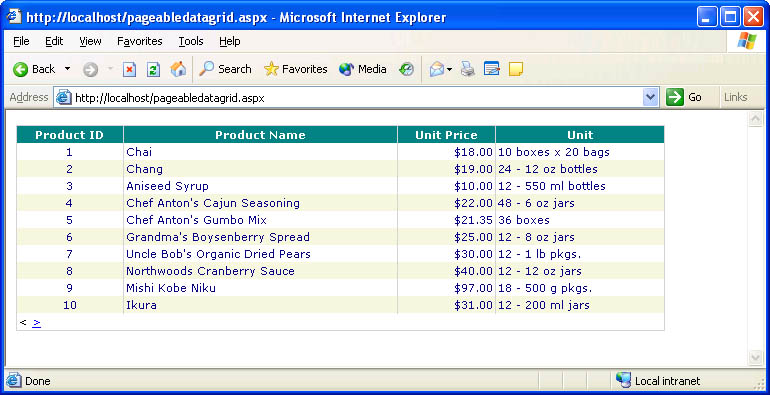Viewport: 770px width, 395px height.
Task: Expand the Mail dropdown arrow
Action: (449, 69)
